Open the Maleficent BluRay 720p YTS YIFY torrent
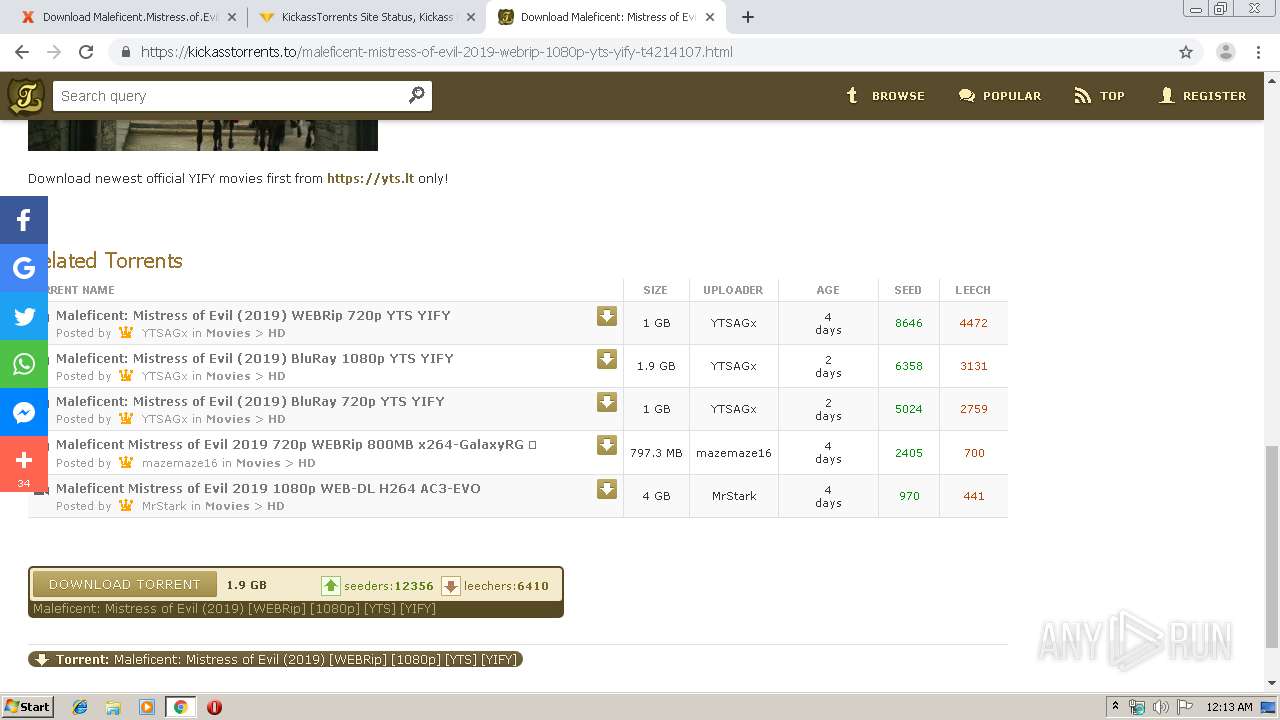Viewport: 1280px width, 720px height. (250, 401)
